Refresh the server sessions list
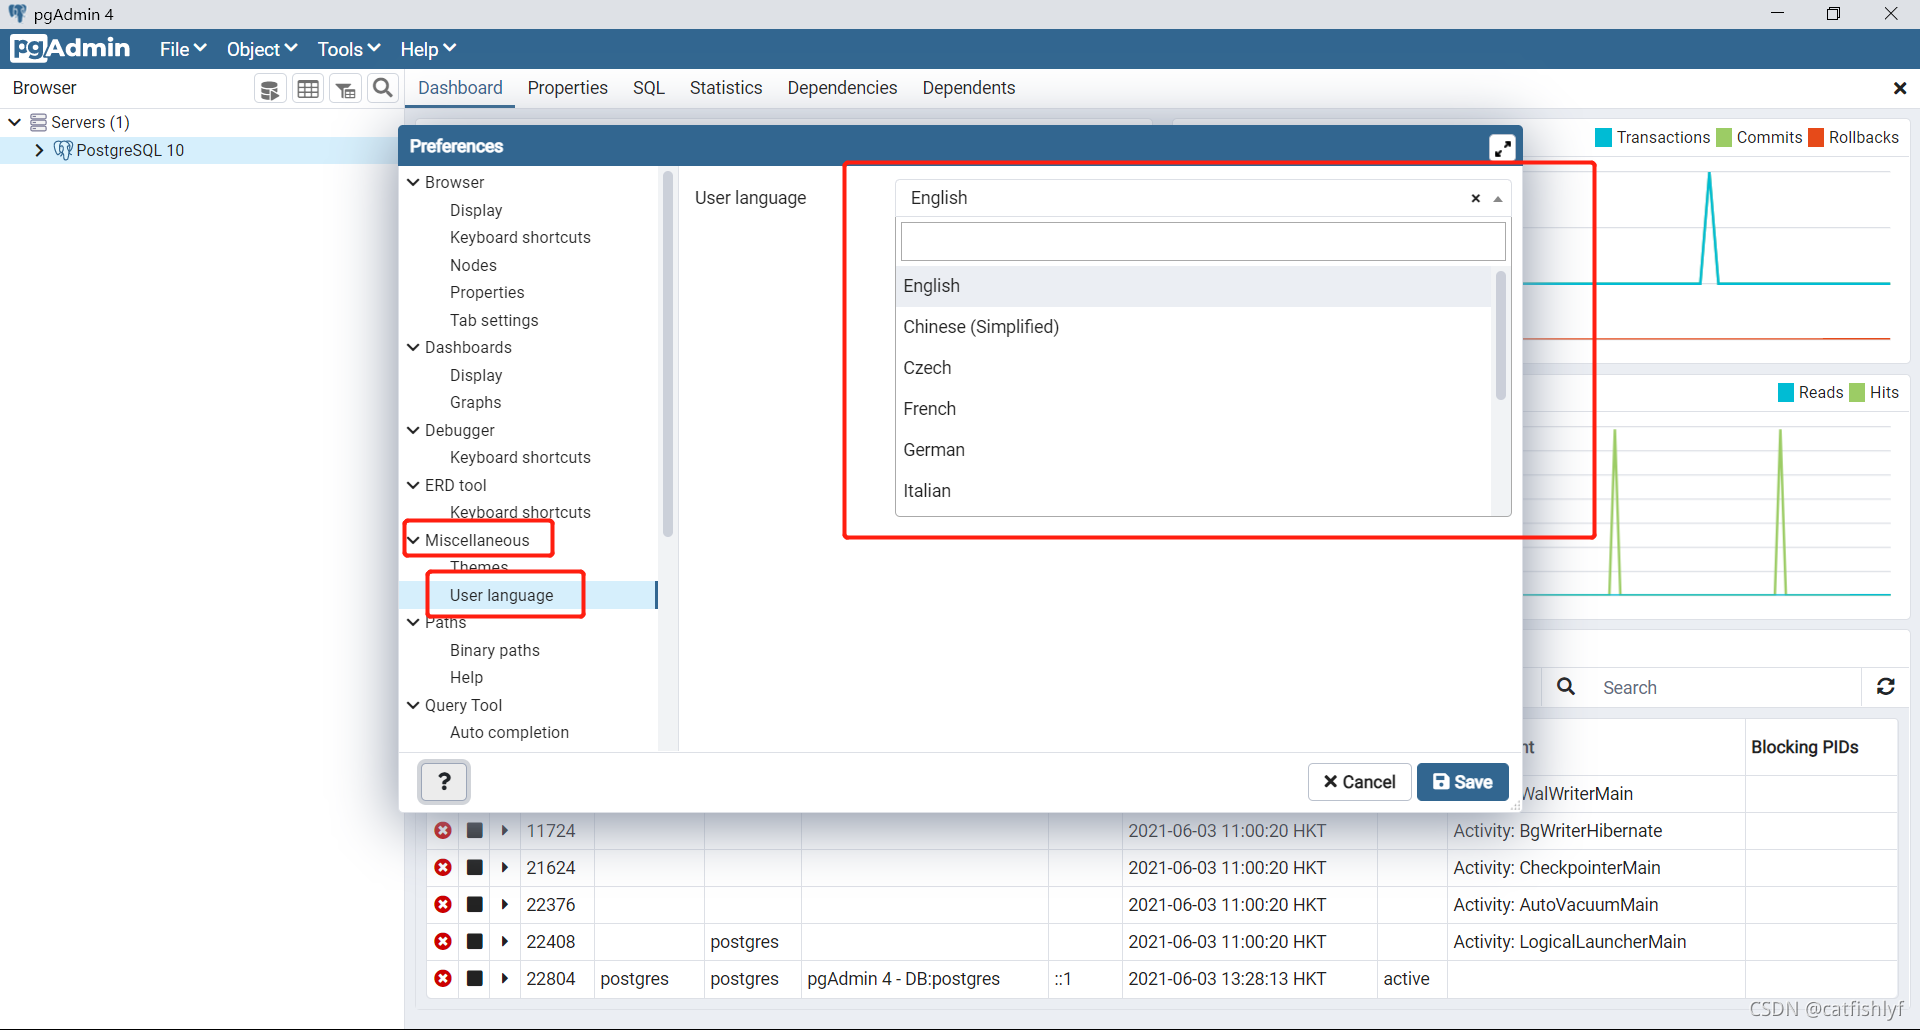The image size is (1920, 1030). pyautogui.click(x=1886, y=687)
